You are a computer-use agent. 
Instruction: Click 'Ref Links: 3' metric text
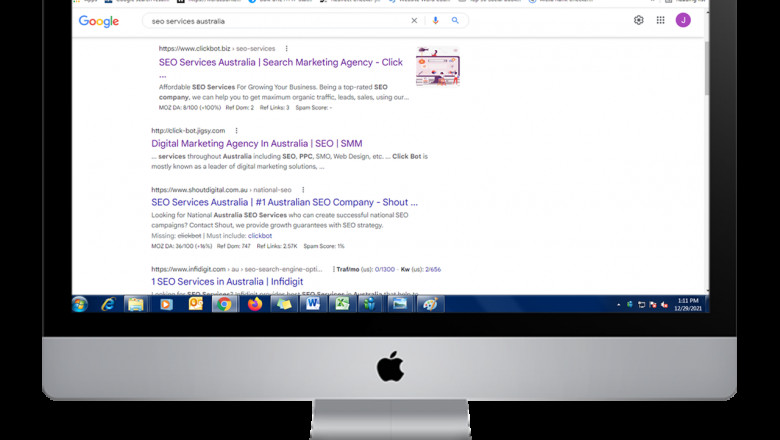point(275,107)
